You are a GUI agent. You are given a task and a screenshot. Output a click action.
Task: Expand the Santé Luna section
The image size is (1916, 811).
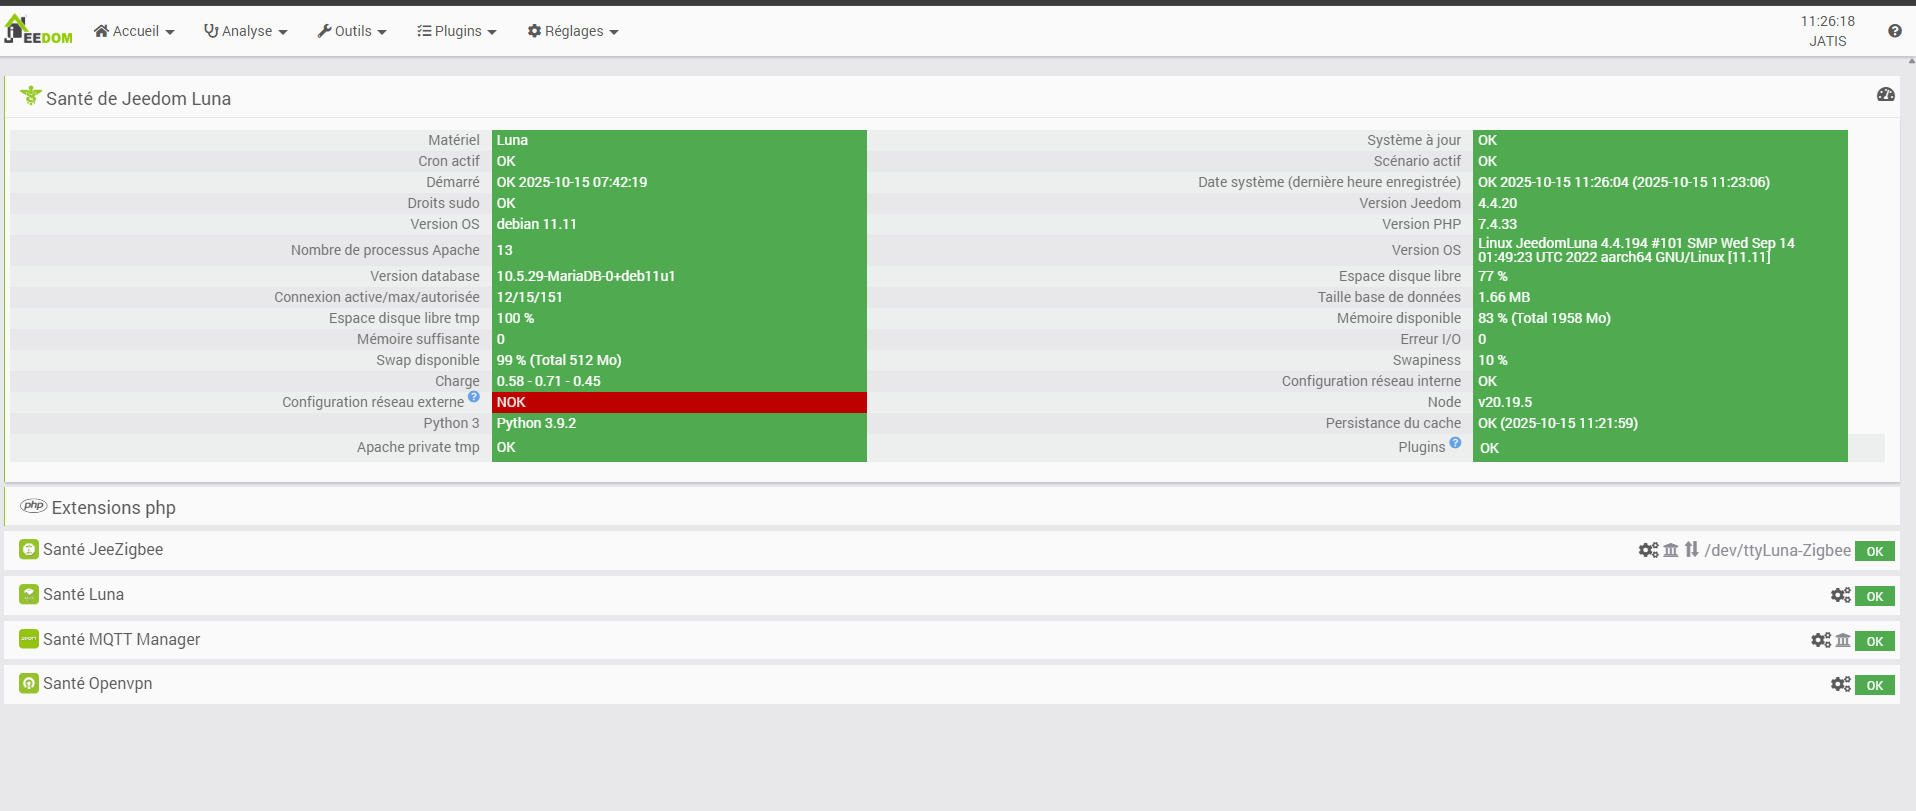(83, 594)
